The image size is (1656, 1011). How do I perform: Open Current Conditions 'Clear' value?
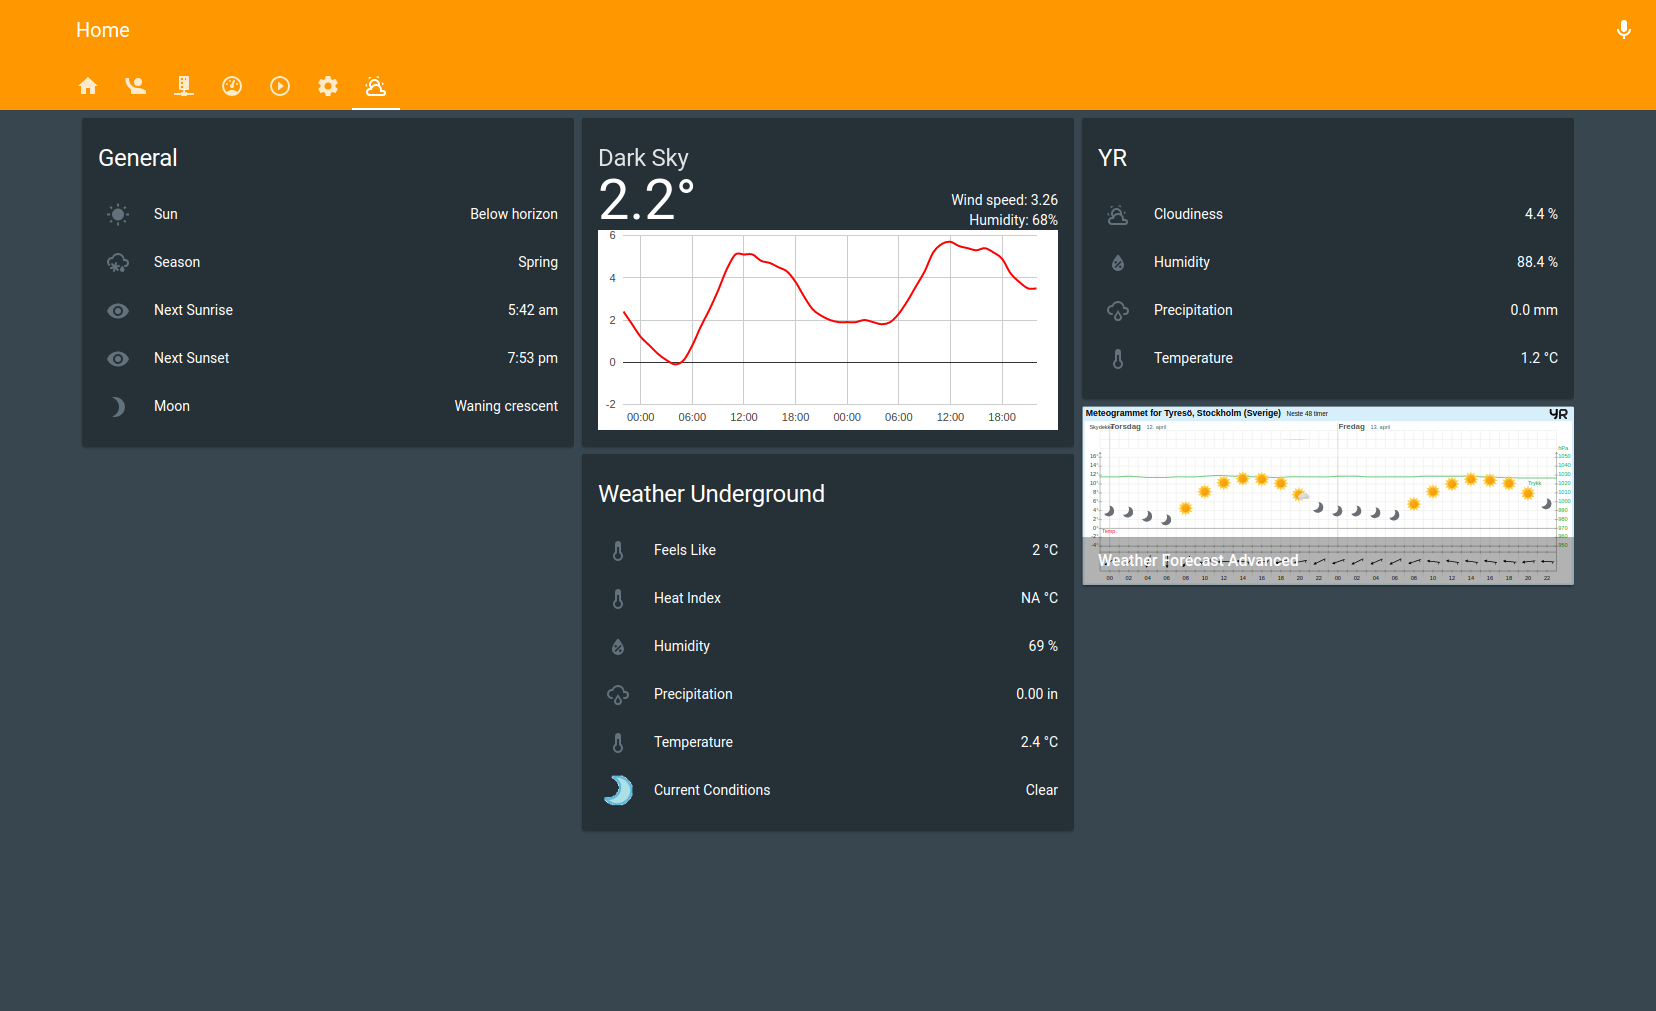[x=1041, y=790]
